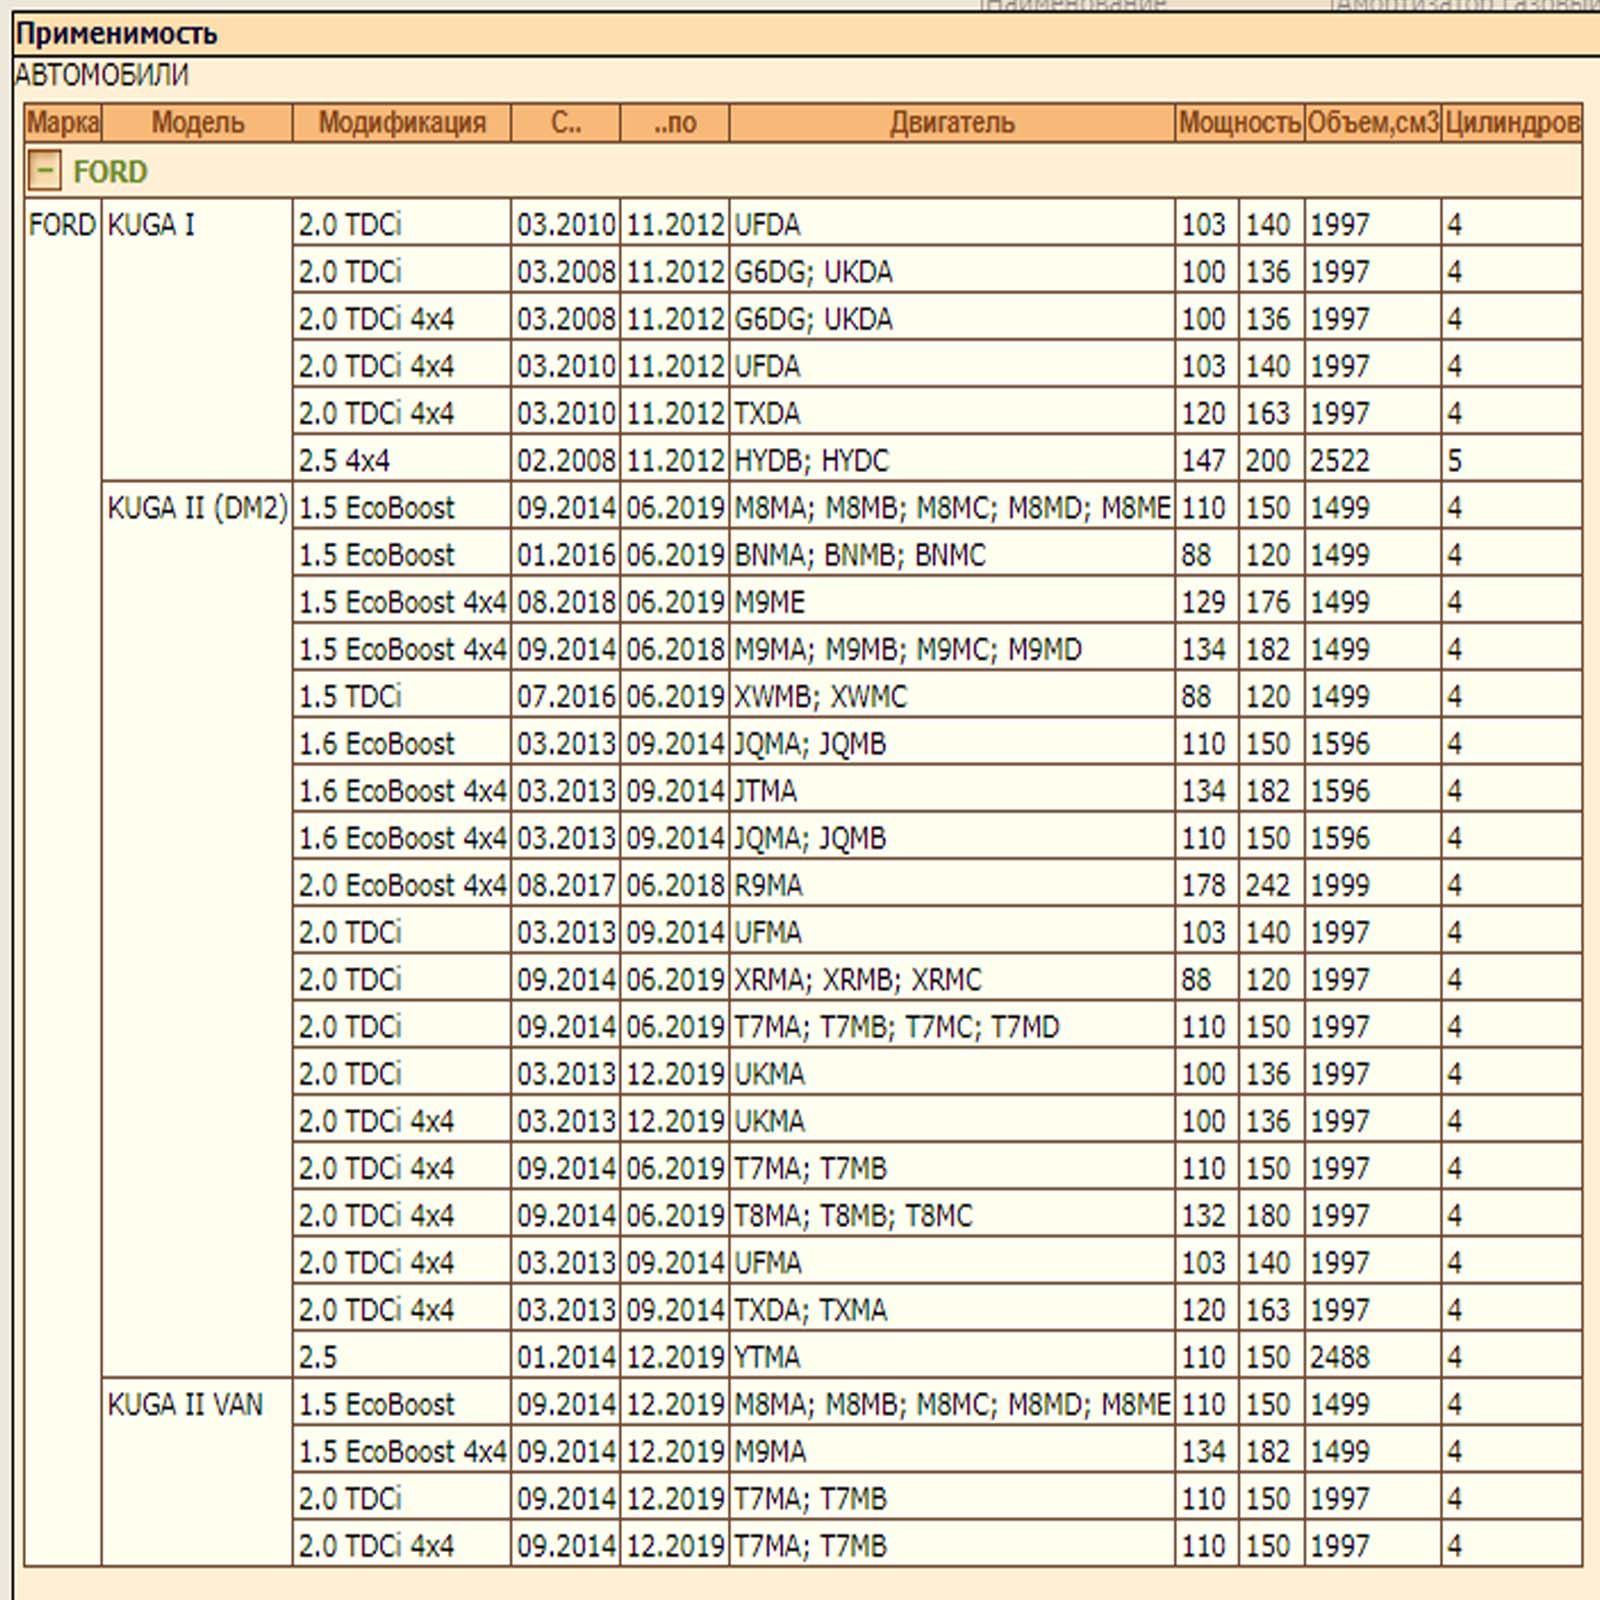Image resolution: width=1600 pixels, height=1600 pixels.
Task: Sort by the Модель column header
Action: click(x=197, y=123)
